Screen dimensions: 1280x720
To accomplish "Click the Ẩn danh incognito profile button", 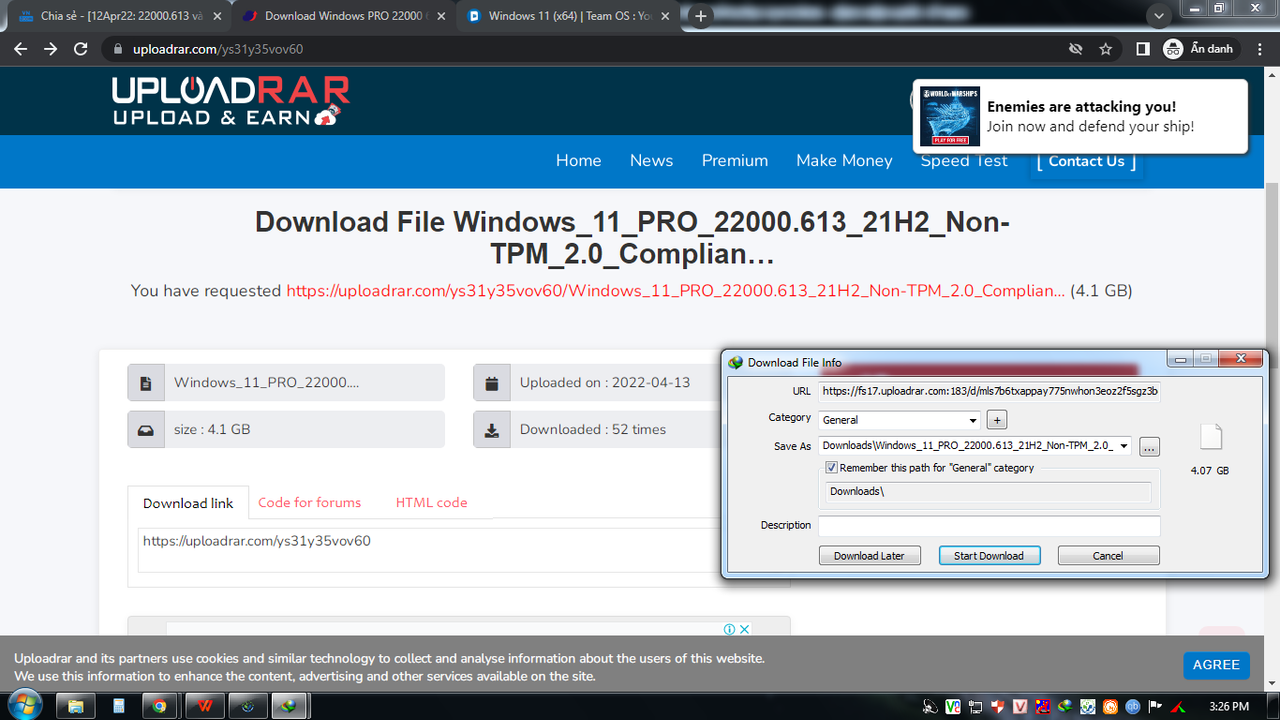I will 1200,49.
